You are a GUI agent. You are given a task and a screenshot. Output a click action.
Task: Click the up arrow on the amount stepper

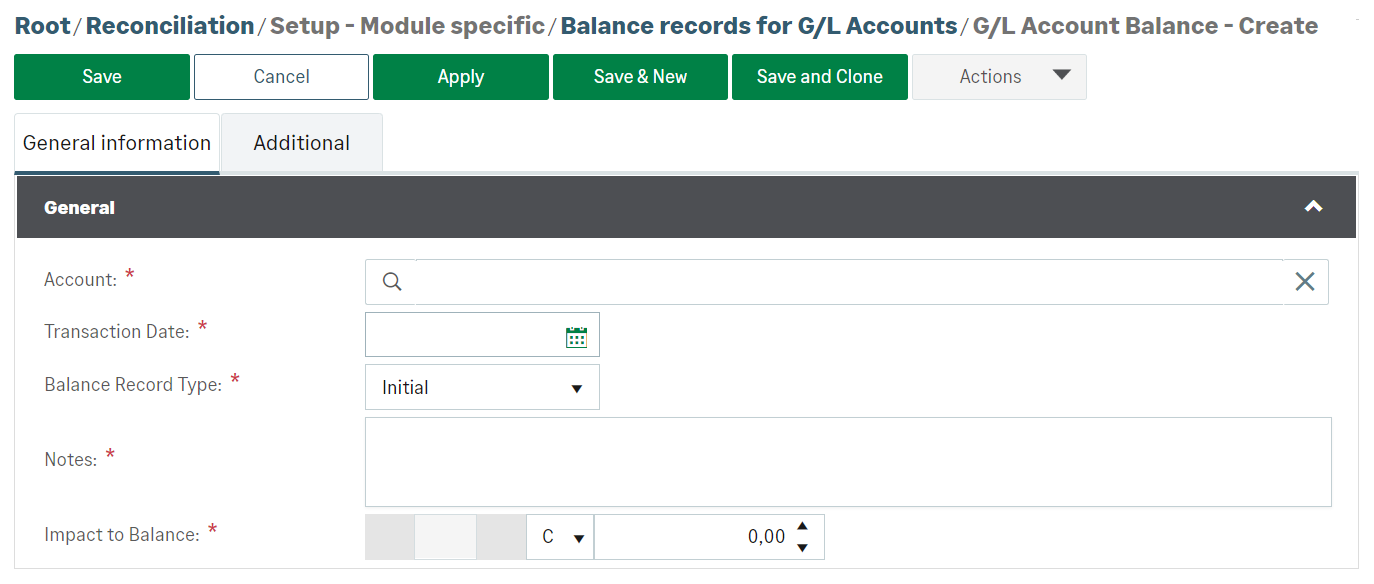point(802,528)
